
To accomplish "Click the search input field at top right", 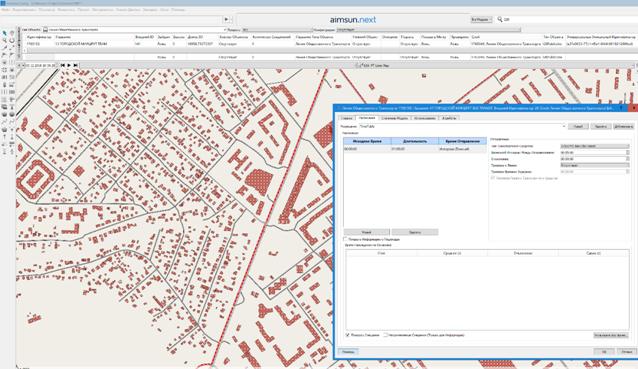I will 570,19.
